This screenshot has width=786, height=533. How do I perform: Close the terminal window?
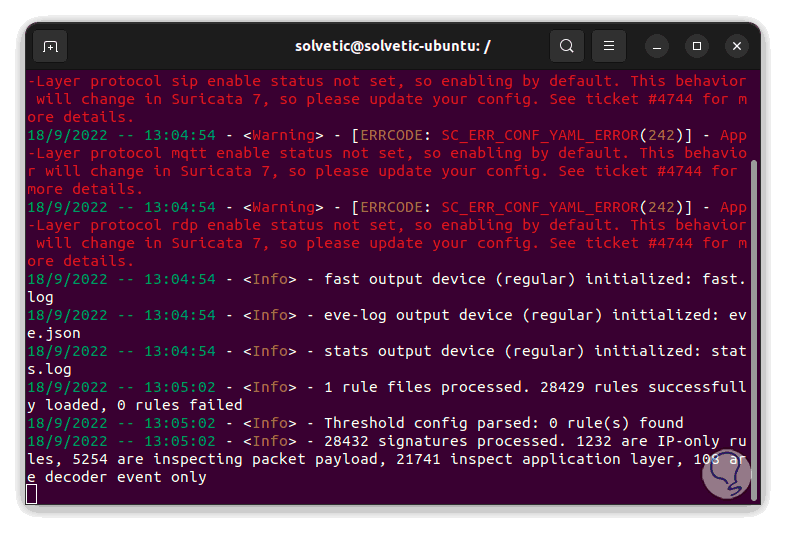point(737,46)
